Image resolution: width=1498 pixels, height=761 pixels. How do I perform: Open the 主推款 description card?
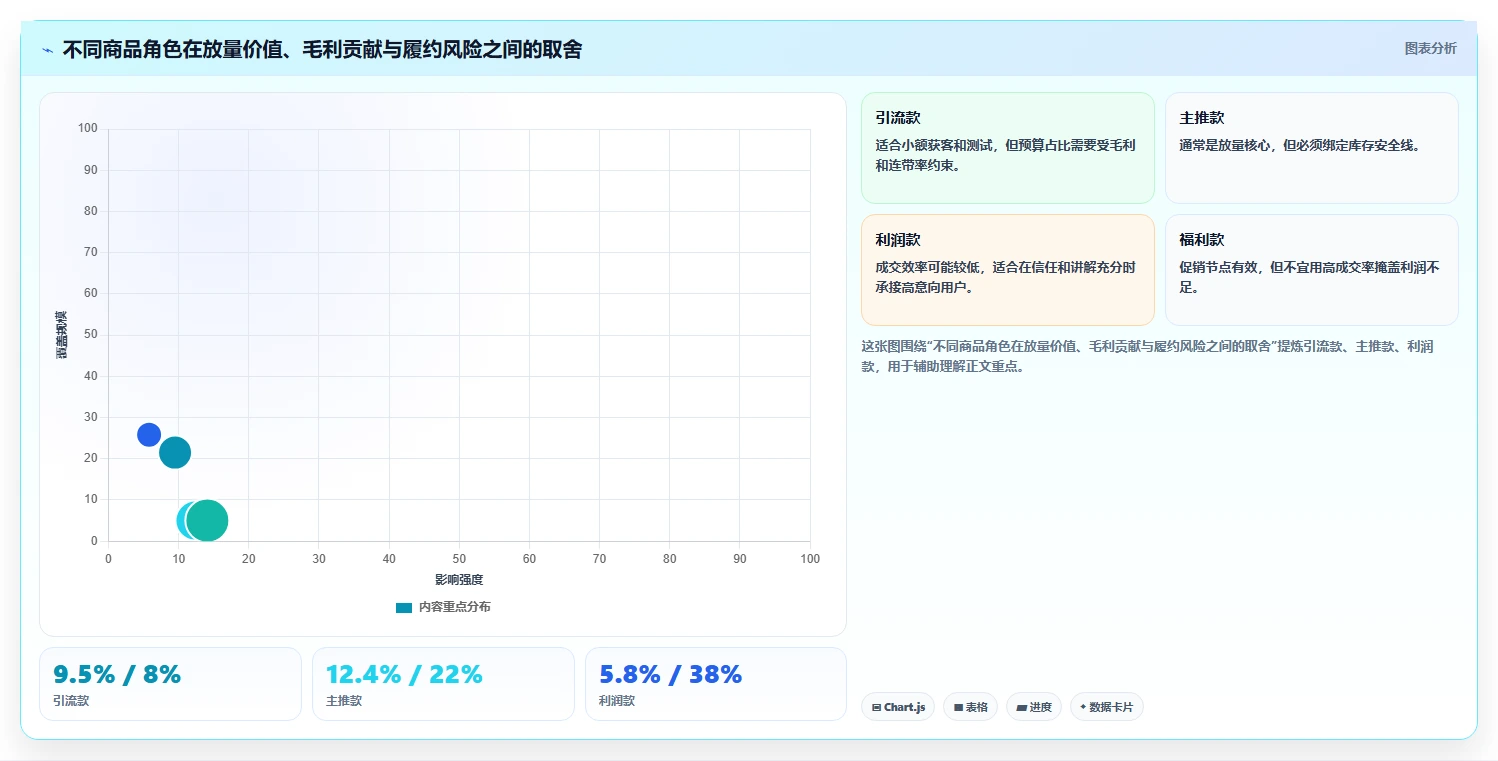point(1312,148)
